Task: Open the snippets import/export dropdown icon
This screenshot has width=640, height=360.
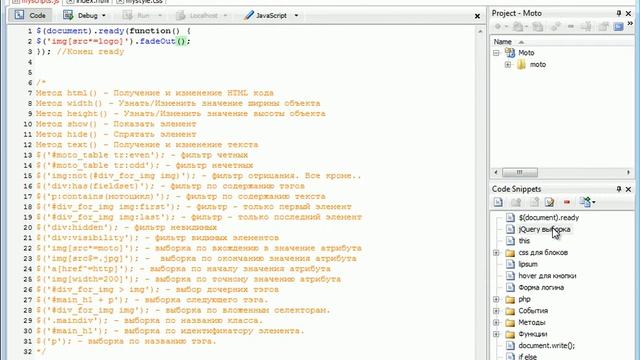Action: coord(587,202)
